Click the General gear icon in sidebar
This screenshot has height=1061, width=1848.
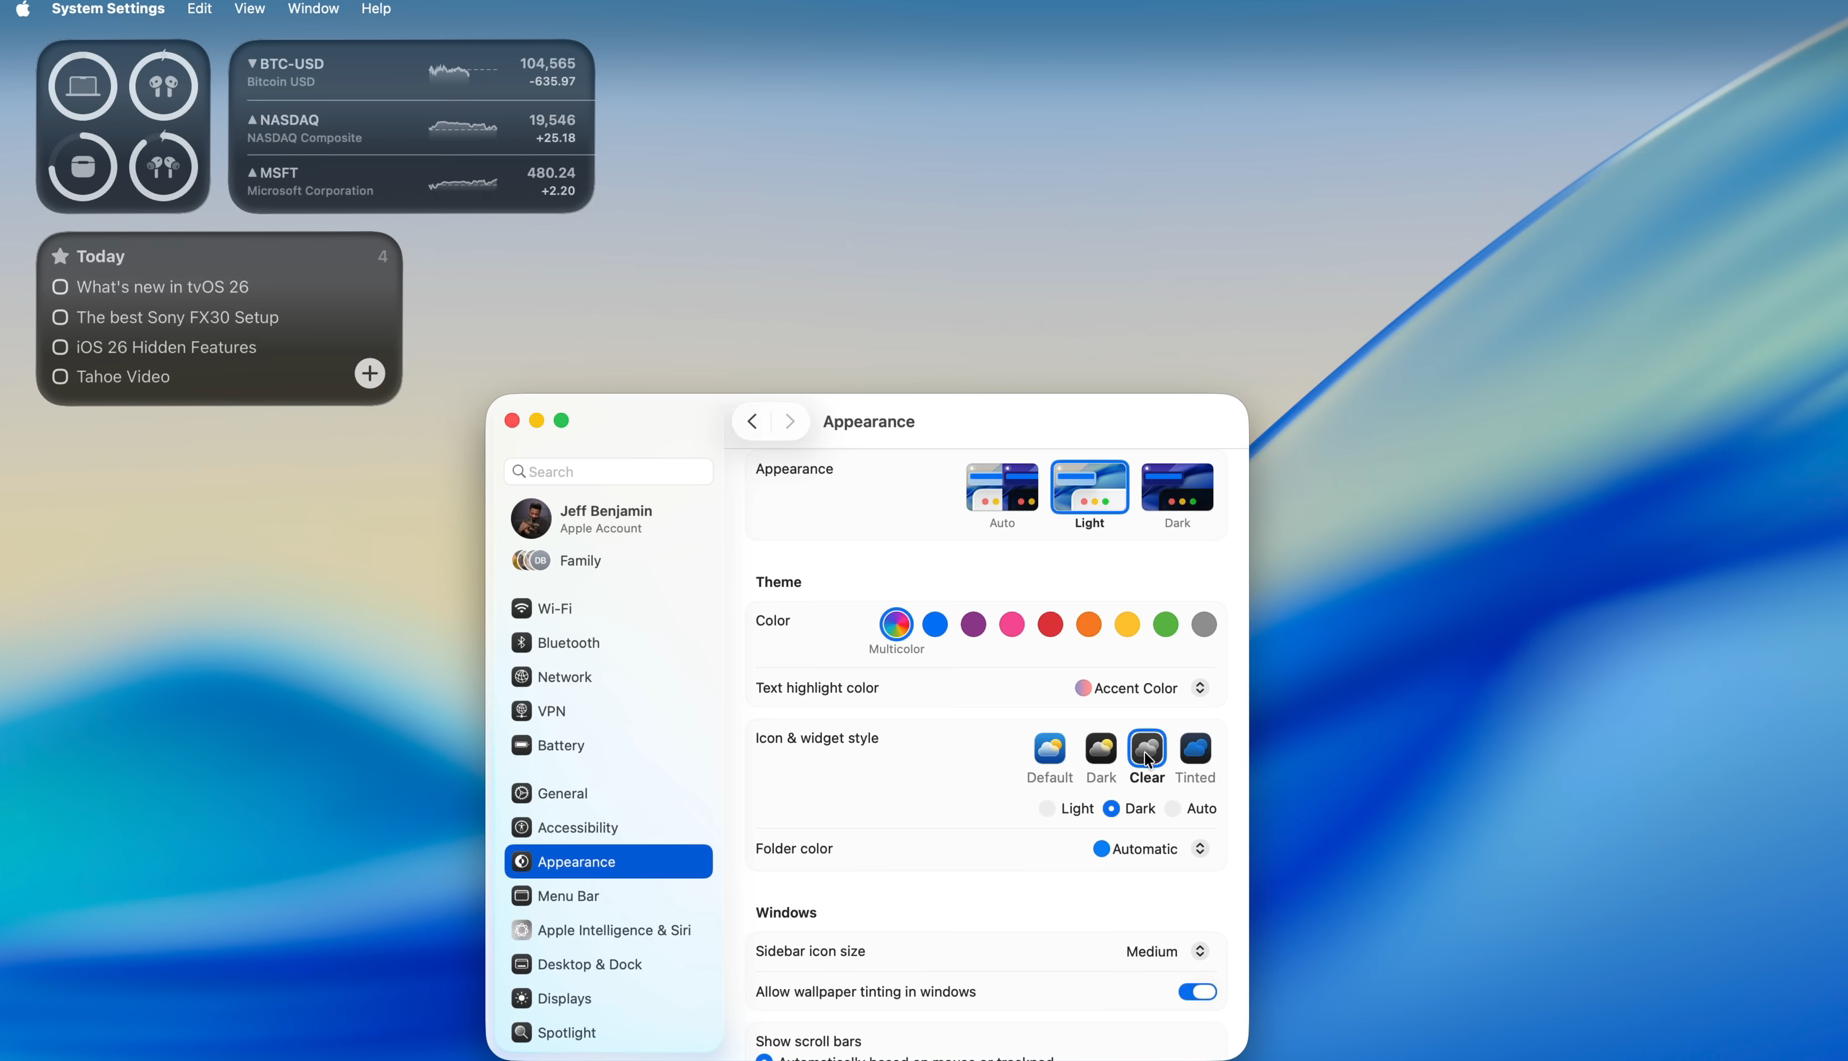[521, 793]
